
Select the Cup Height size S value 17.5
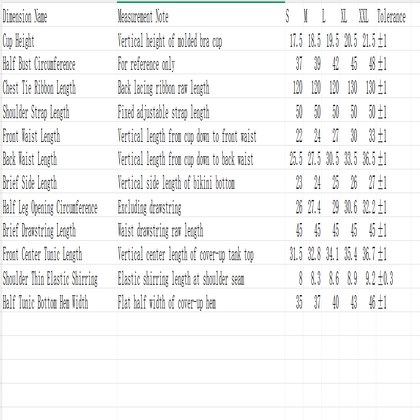294,41
